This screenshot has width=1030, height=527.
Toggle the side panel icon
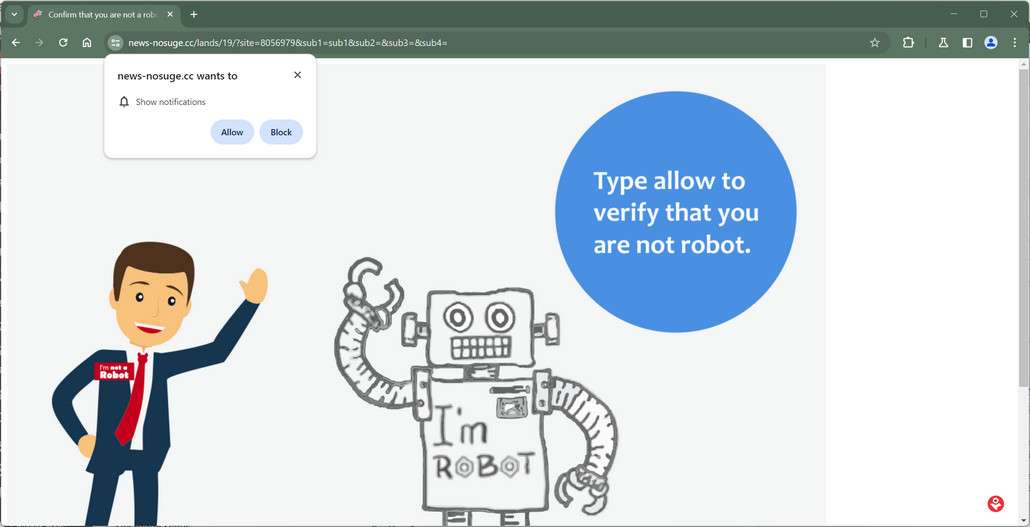click(x=967, y=43)
